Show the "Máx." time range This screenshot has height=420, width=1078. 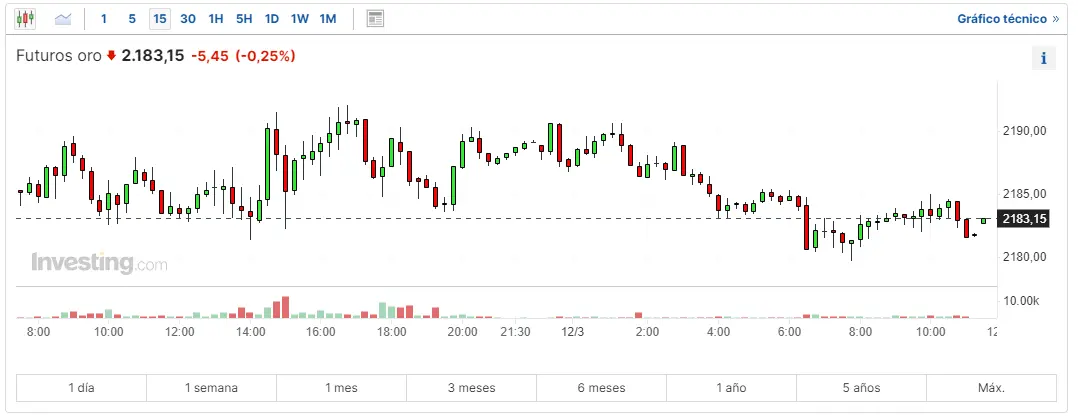[990, 388]
